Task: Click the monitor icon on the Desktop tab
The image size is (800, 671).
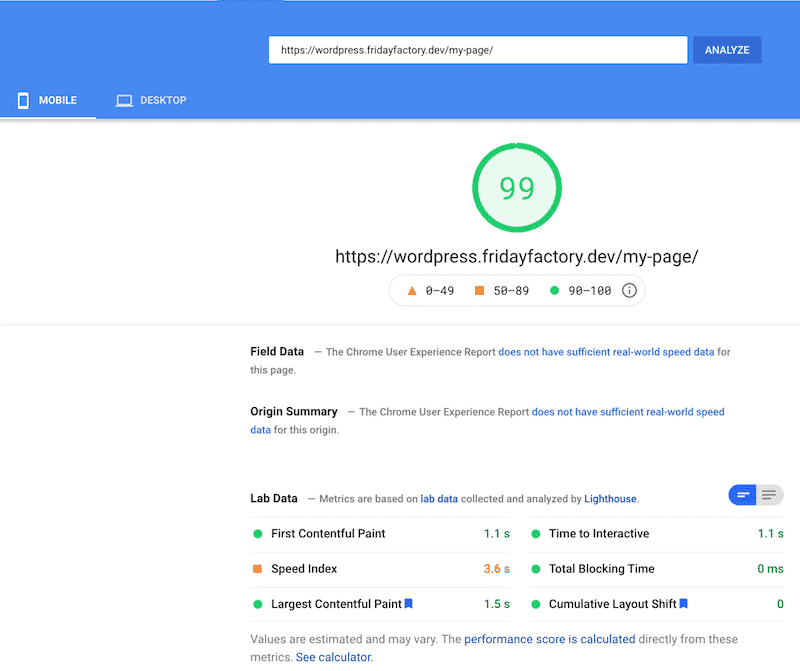Action: (x=124, y=100)
